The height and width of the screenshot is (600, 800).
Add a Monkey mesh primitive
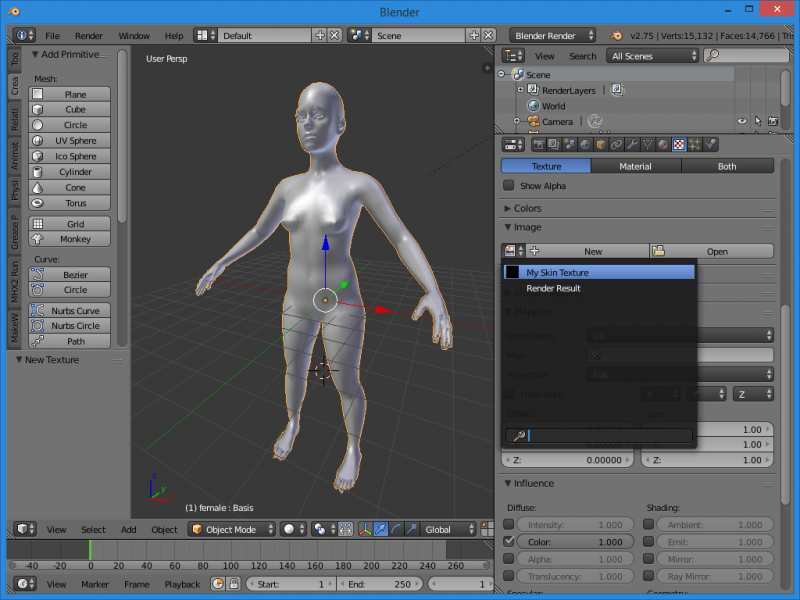coord(75,239)
